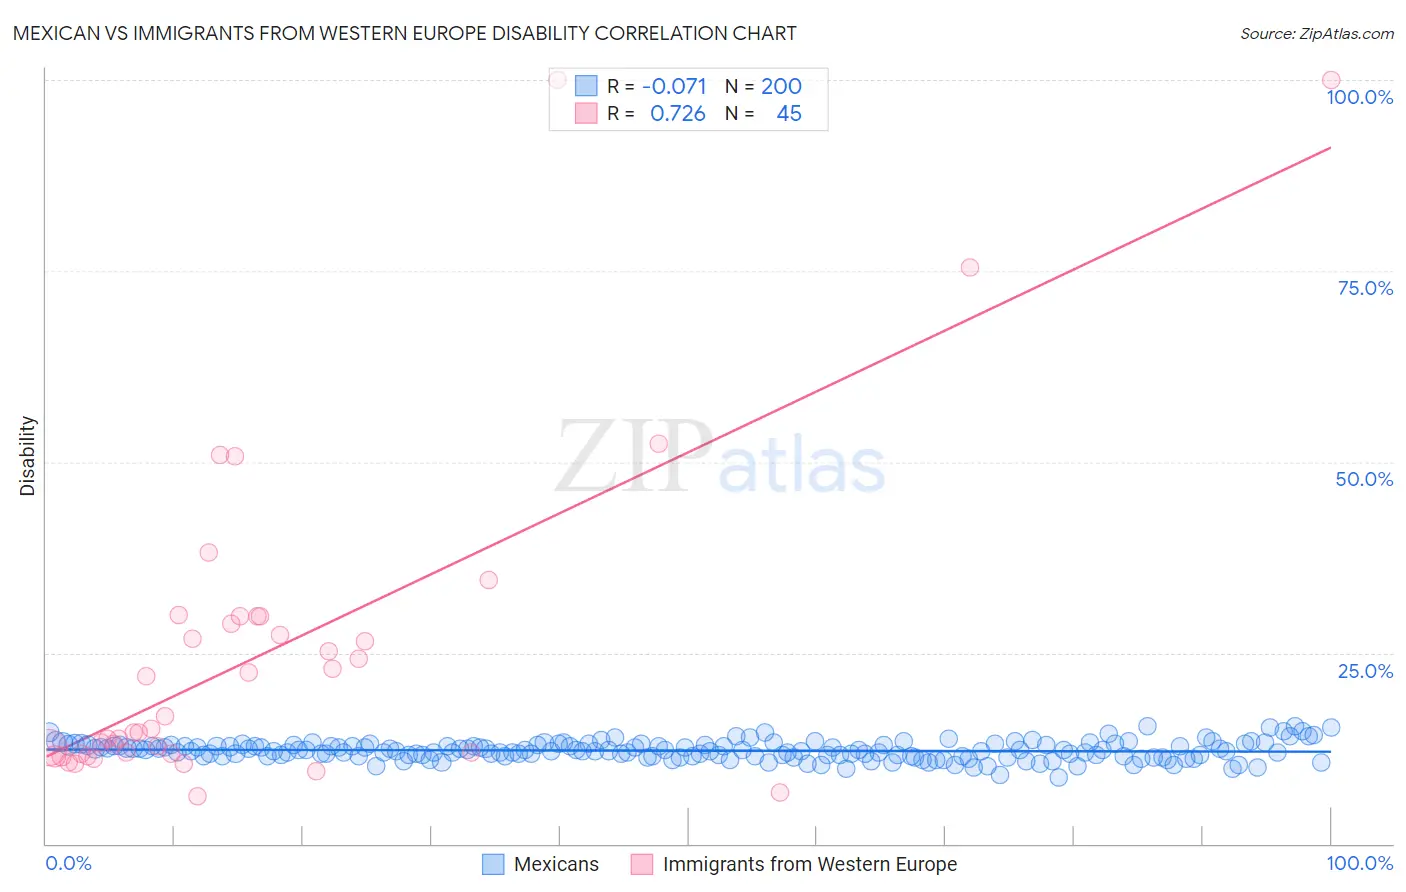Image resolution: width=1406 pixels, height=892 pixels.
Task: Click the 50.0% y-axis tick label
Action: pos(1364,479)
